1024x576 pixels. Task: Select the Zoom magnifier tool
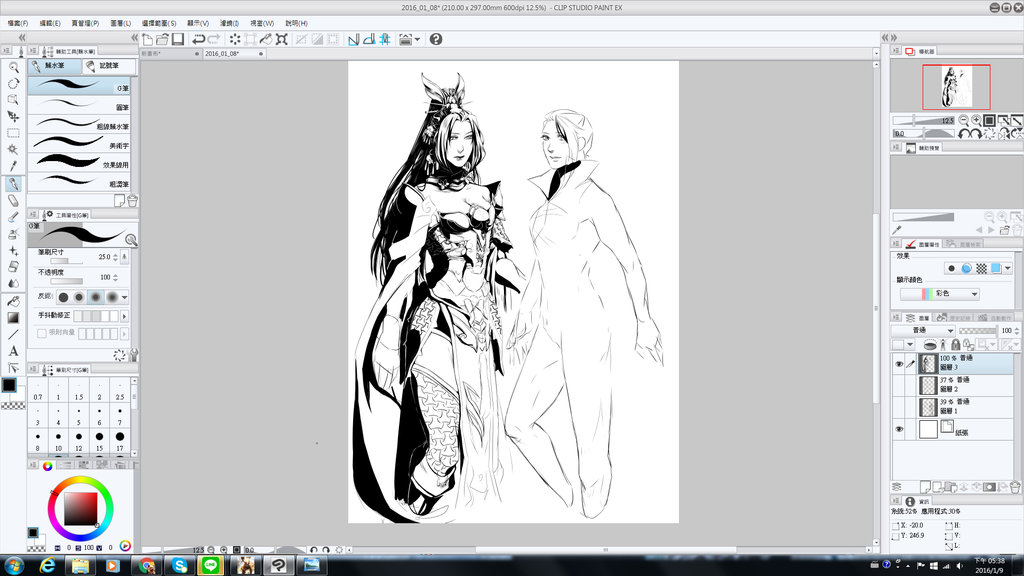click(x=13, y=67)
